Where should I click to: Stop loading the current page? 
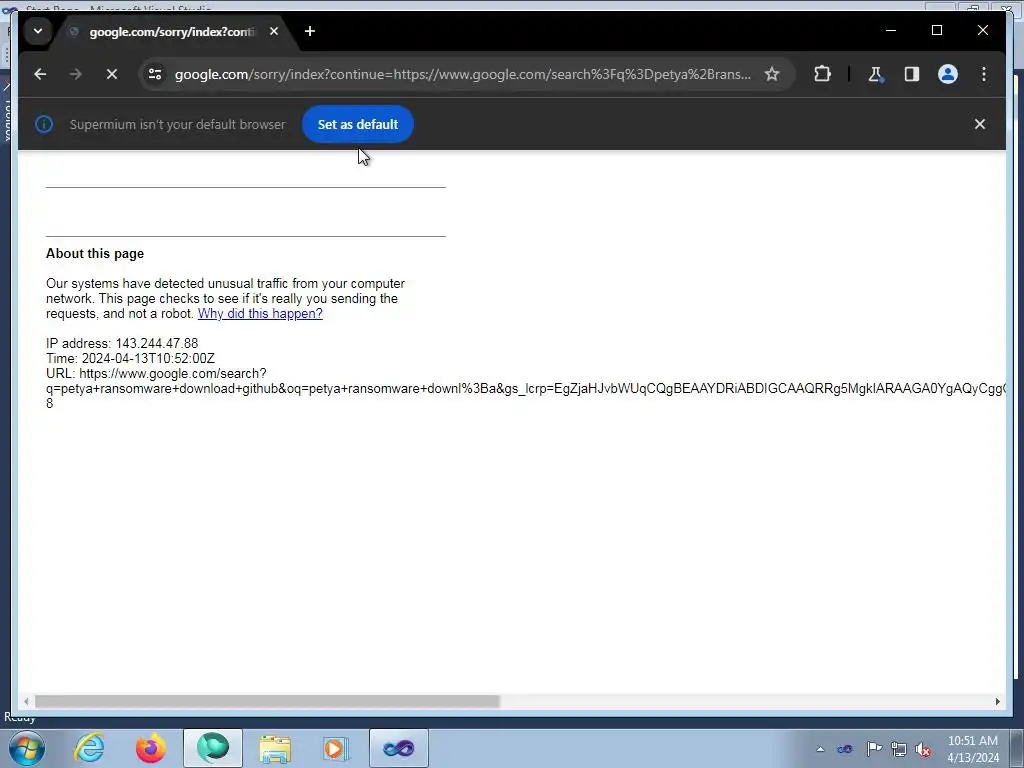(x=112, y=74)
